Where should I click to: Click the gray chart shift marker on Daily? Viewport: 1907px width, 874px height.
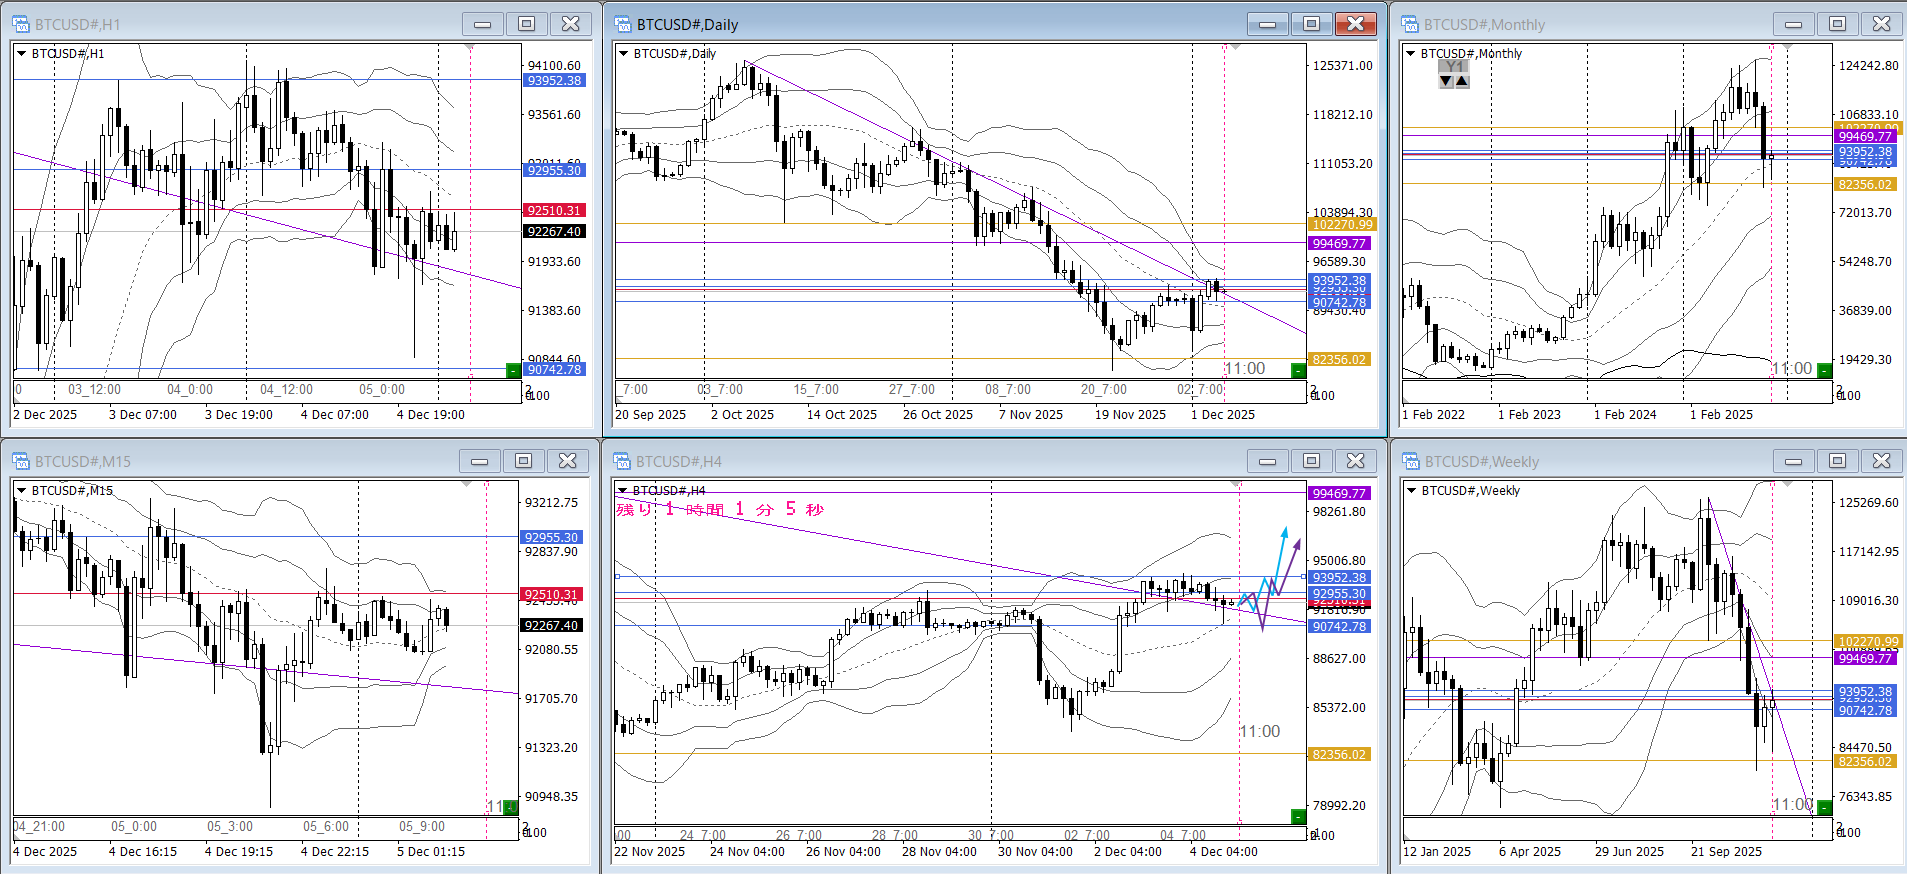1236,47
